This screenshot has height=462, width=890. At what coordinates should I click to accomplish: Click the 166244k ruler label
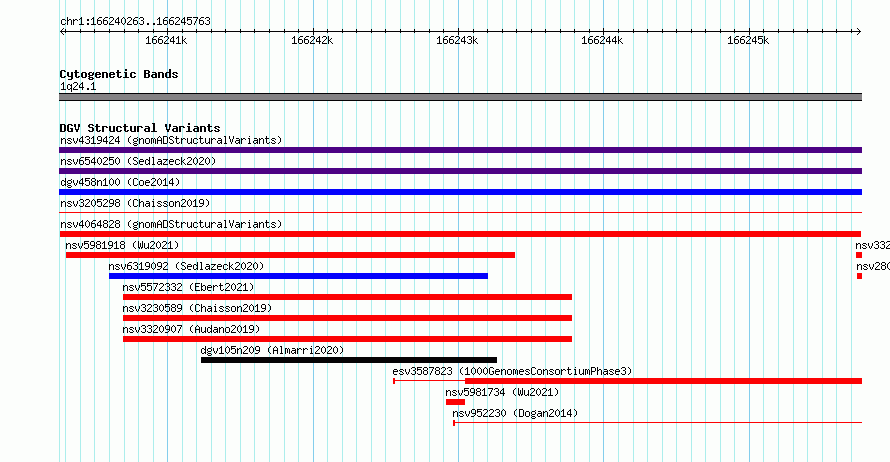tap(602, 41)
